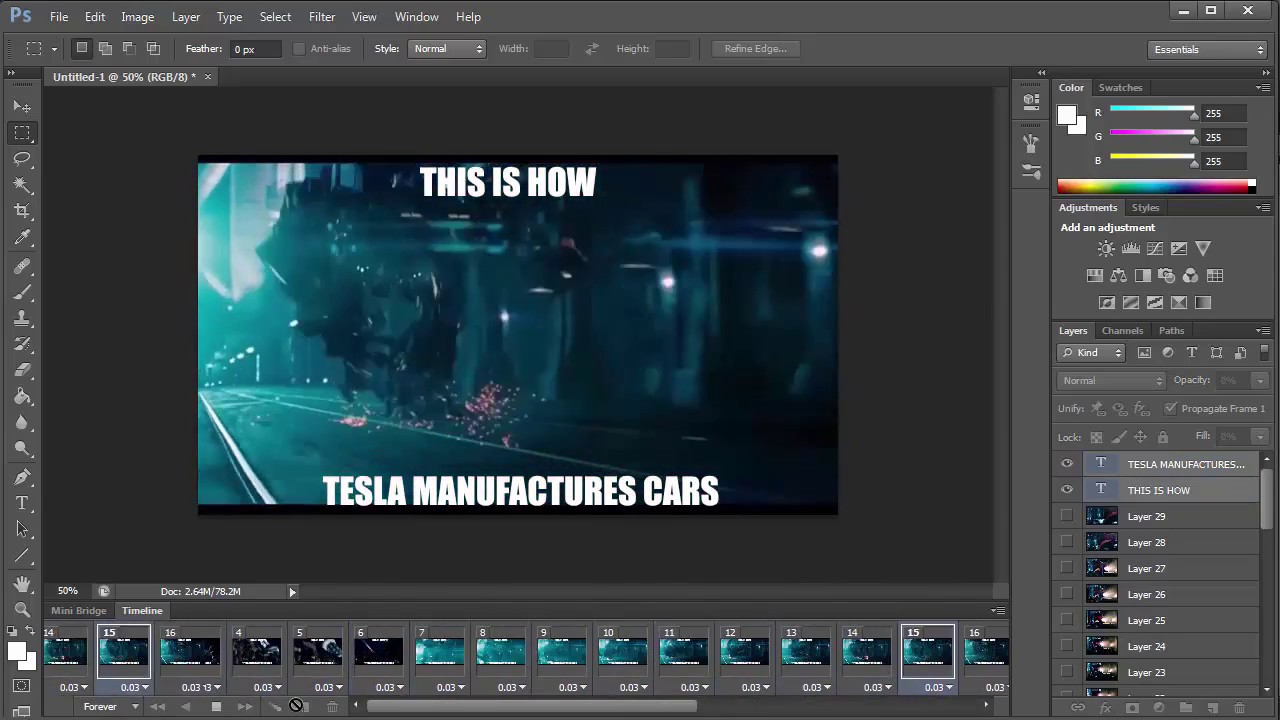Stop the animation playback

[216, 706]
